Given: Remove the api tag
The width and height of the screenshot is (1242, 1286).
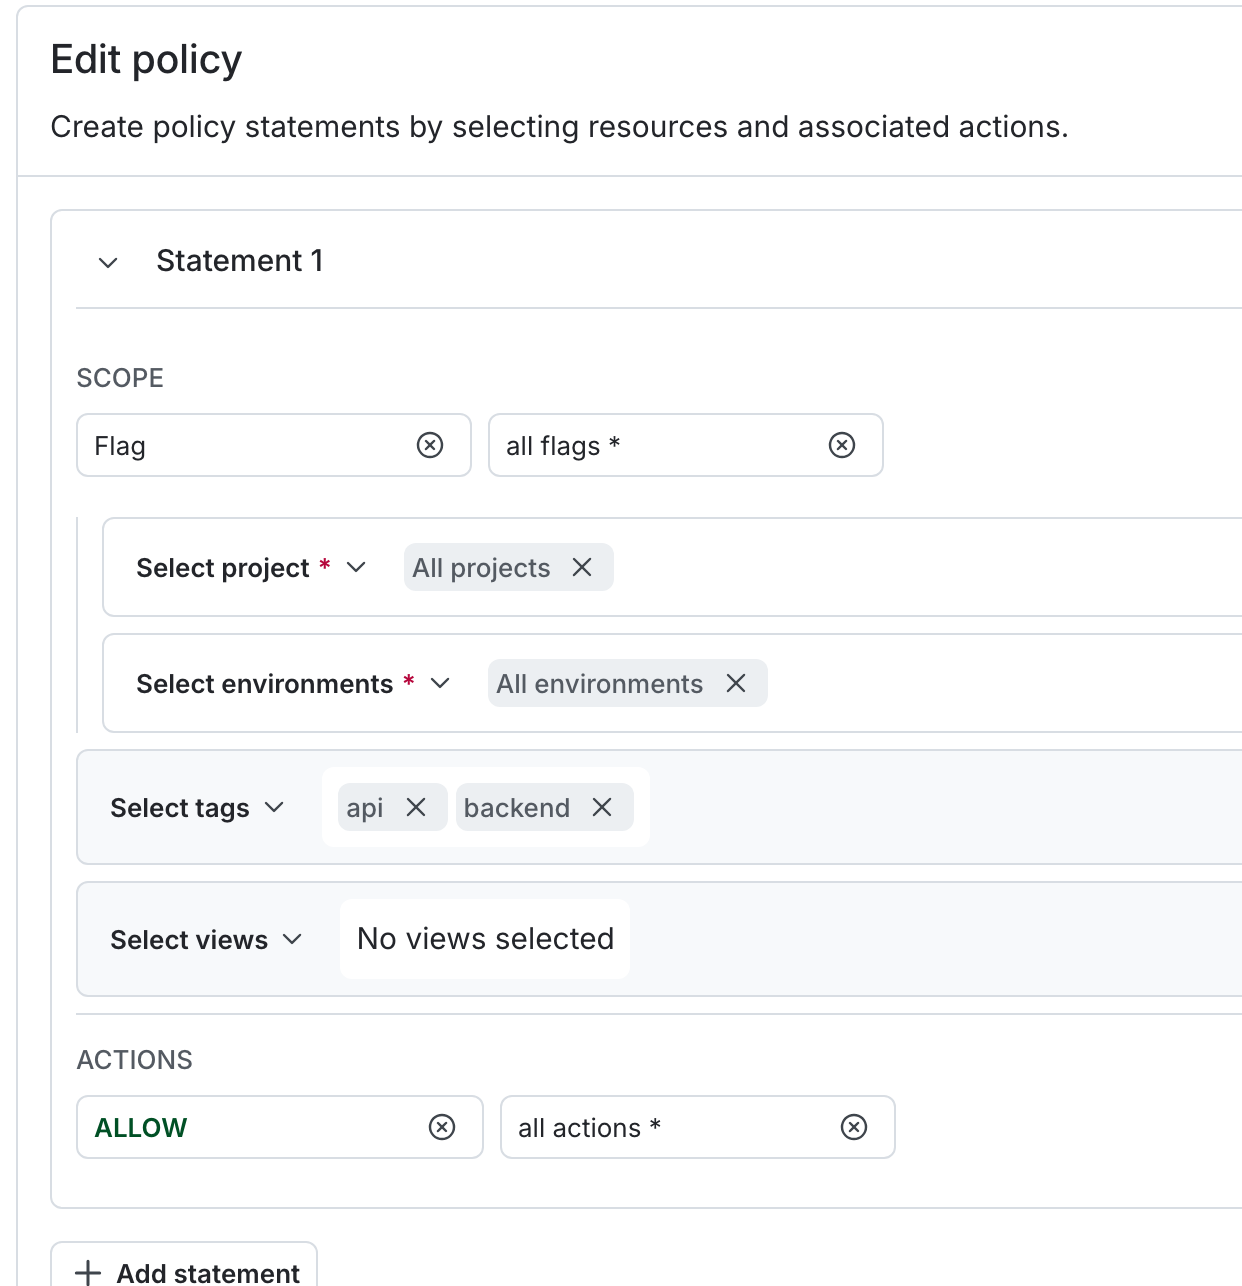Looking at the screenshot, I should [x=418, y=807].
